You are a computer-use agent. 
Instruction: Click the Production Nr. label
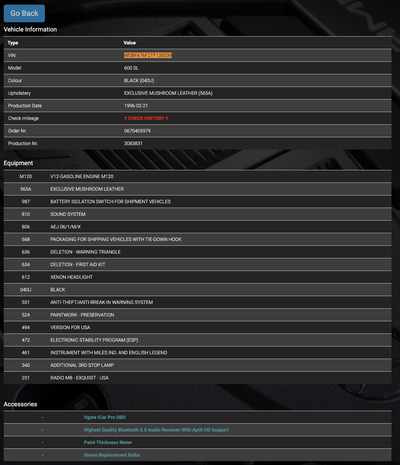(23, 143)
